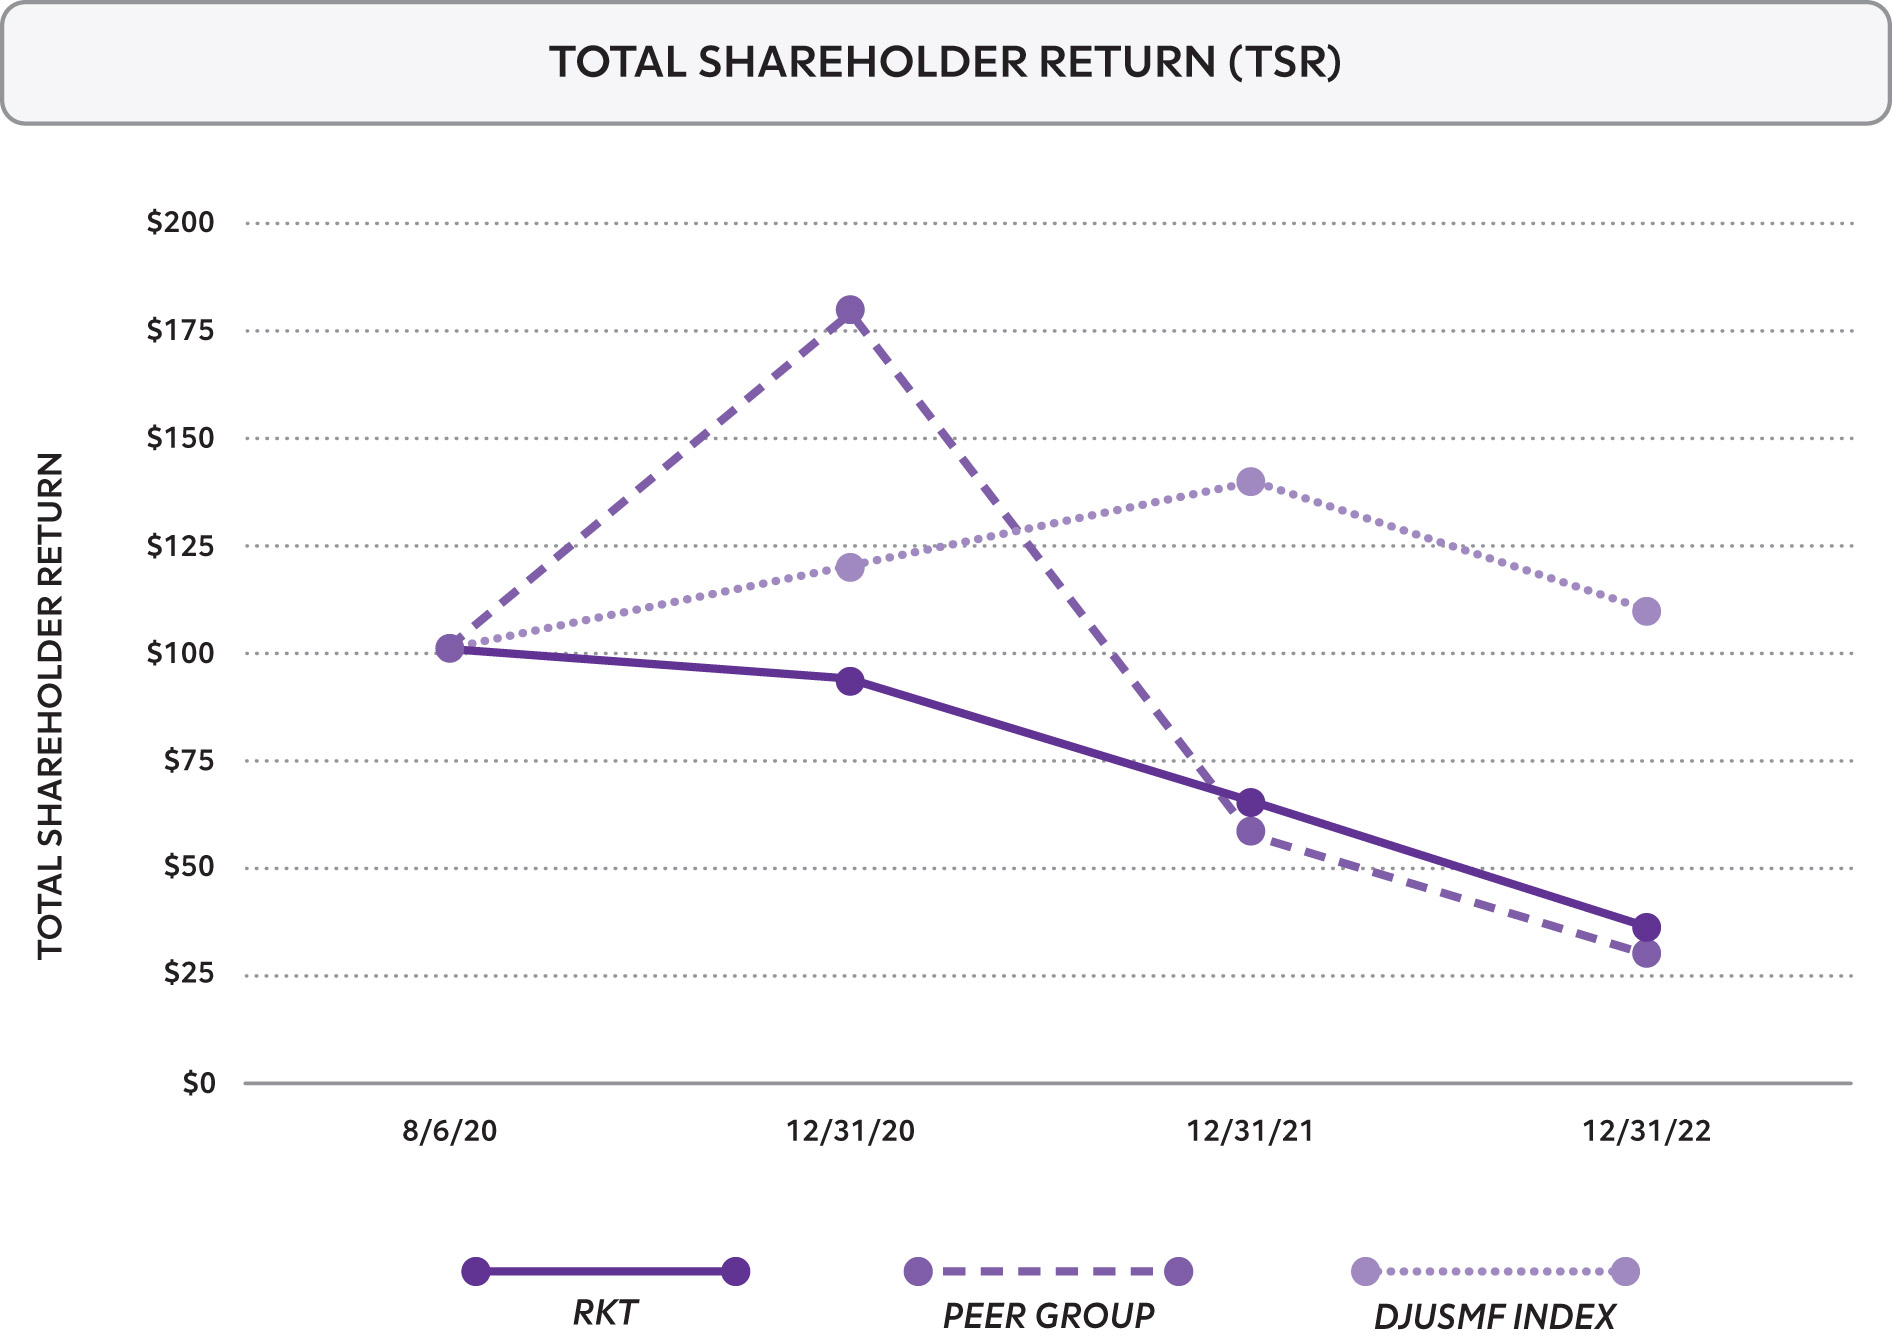
Task: Click the RKT legend label
Action: pyautogui.click(x=605, y=1313)
